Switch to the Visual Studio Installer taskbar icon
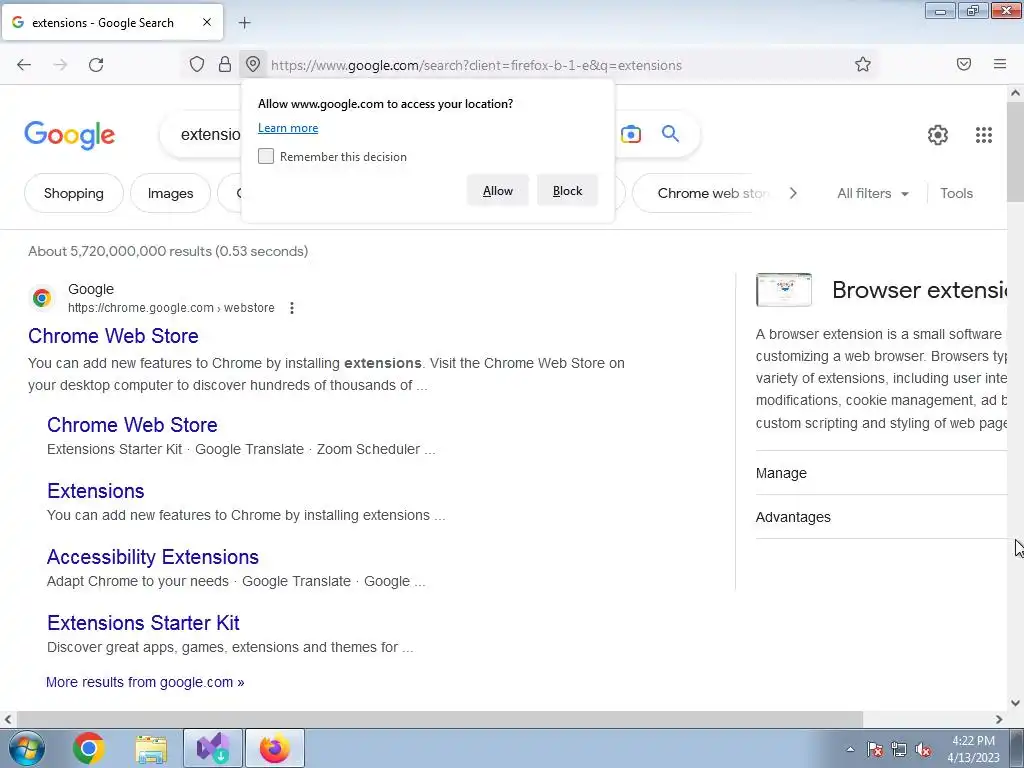Screen dimensions: 1024x768 (x=213, y=748)
